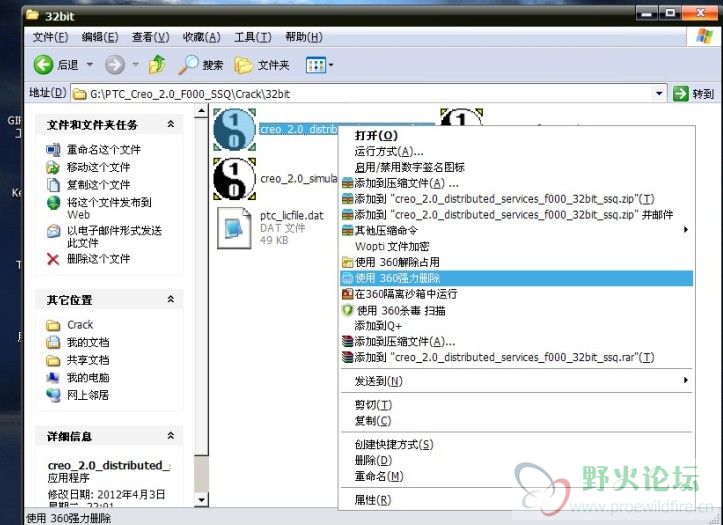This screenshot has height=525, width=723.
Task: Choose Create shortcut (创建快捷方式) entry
Action: click(x=516, y=444)
